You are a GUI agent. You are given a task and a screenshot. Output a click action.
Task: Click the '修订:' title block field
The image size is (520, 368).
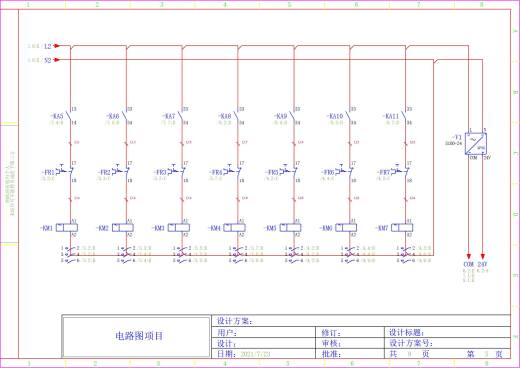pyautogui.click(x=350, y=332)
